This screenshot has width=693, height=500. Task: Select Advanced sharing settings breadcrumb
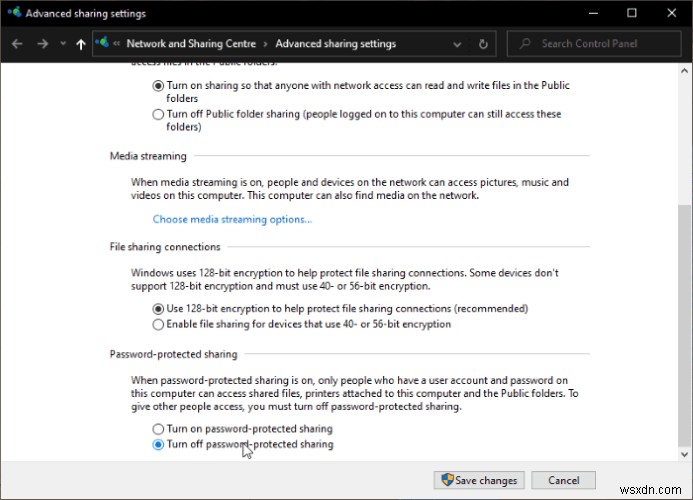[335, 43]
